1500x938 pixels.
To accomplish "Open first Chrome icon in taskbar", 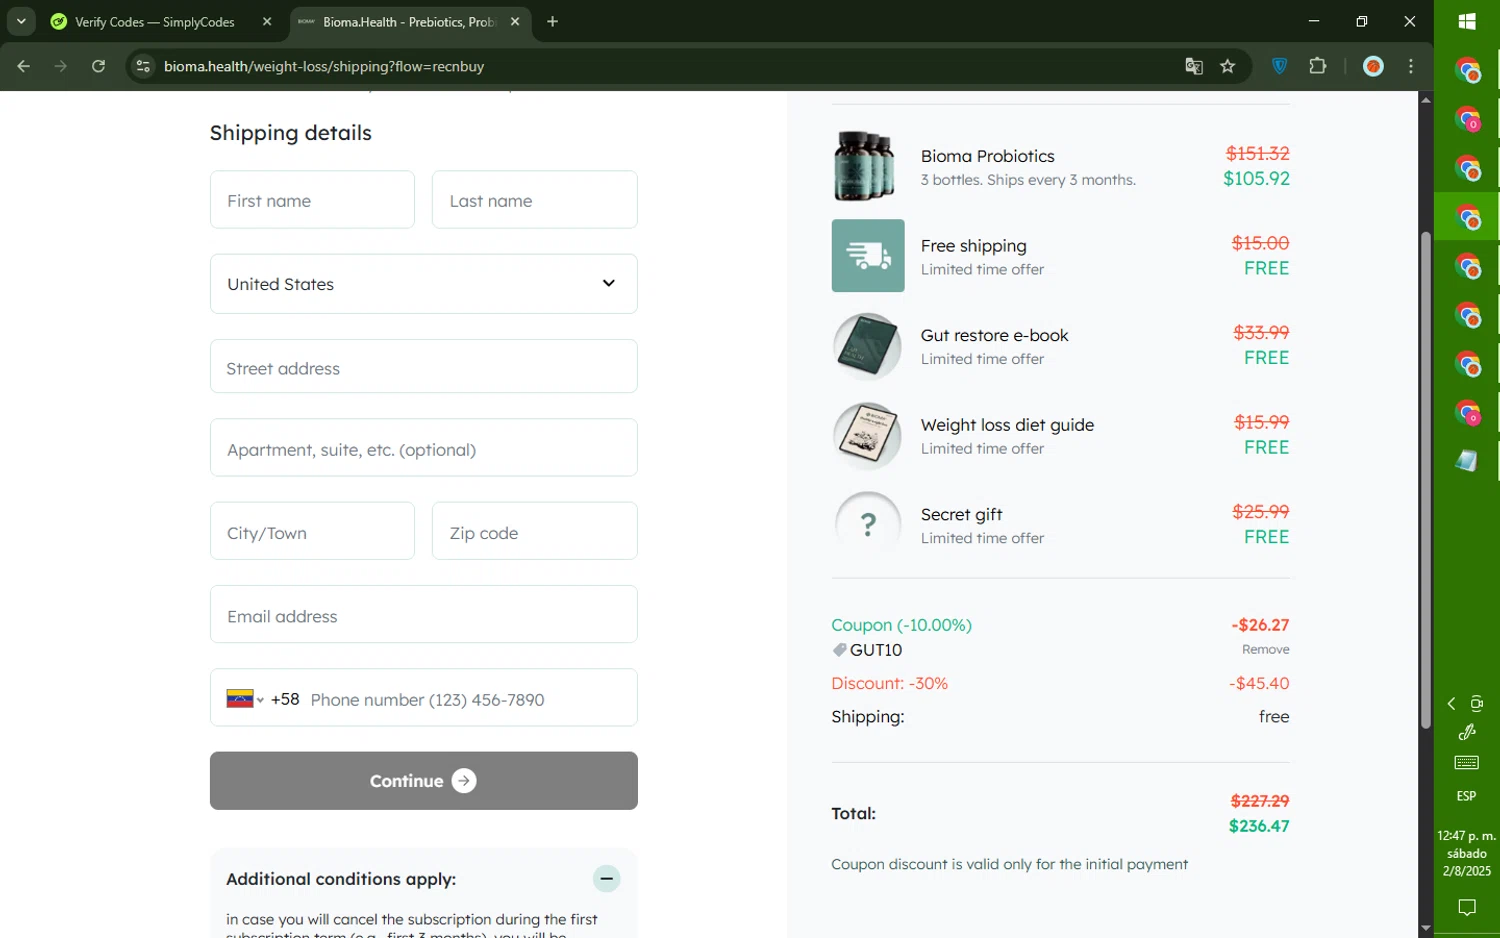I will (x=1467, y=70).
